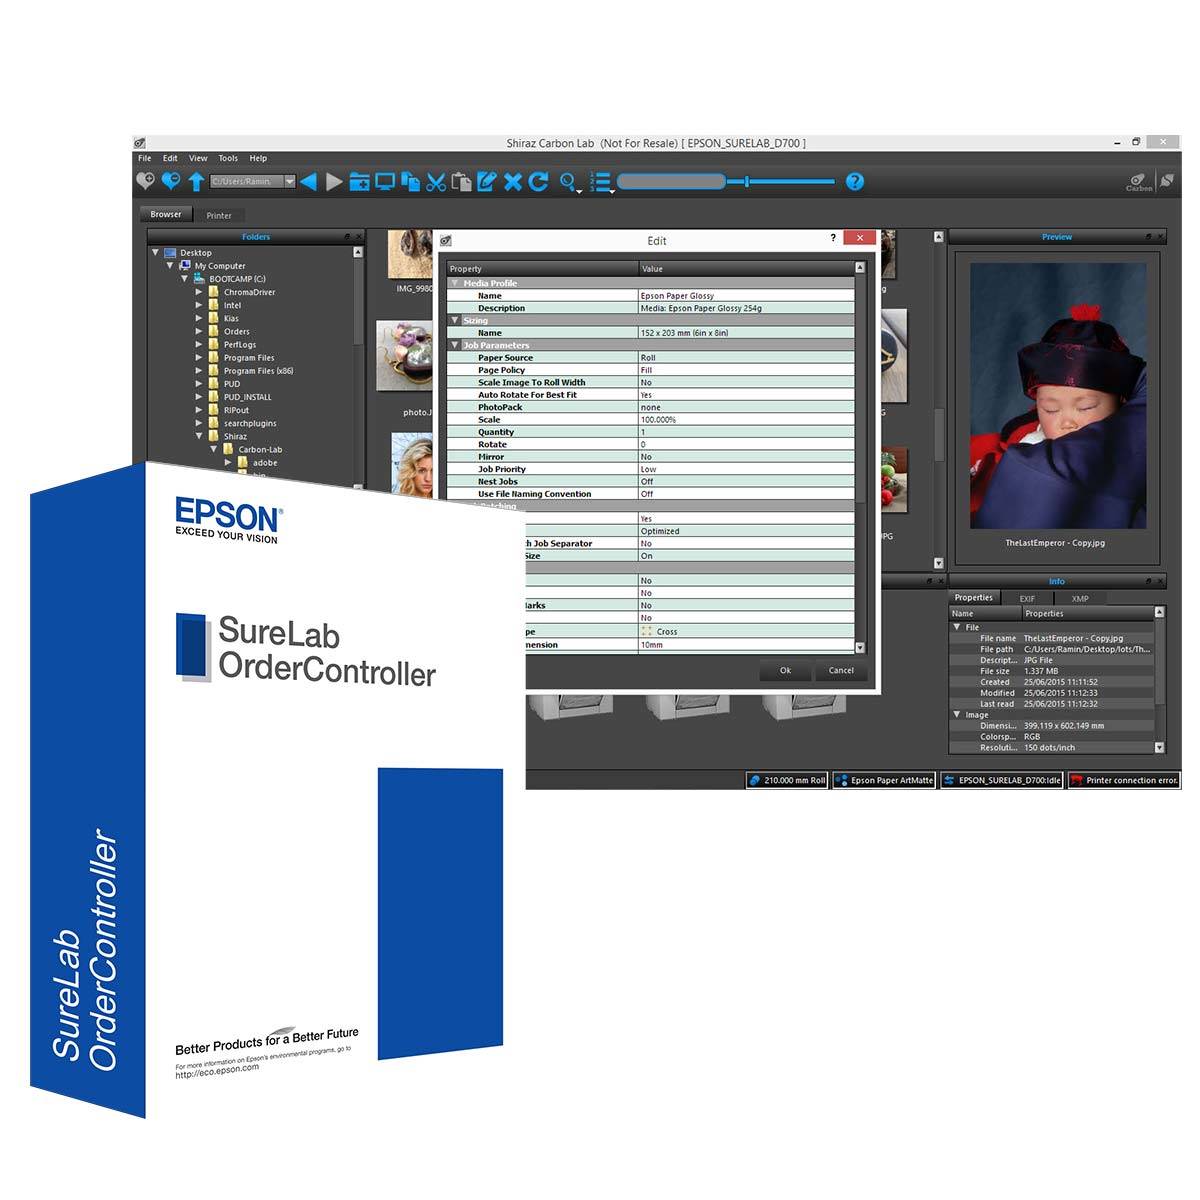Switch to the Printer tab
Screen dimensions: 1200x1200
pyautogui.click(x=219, y=215)
